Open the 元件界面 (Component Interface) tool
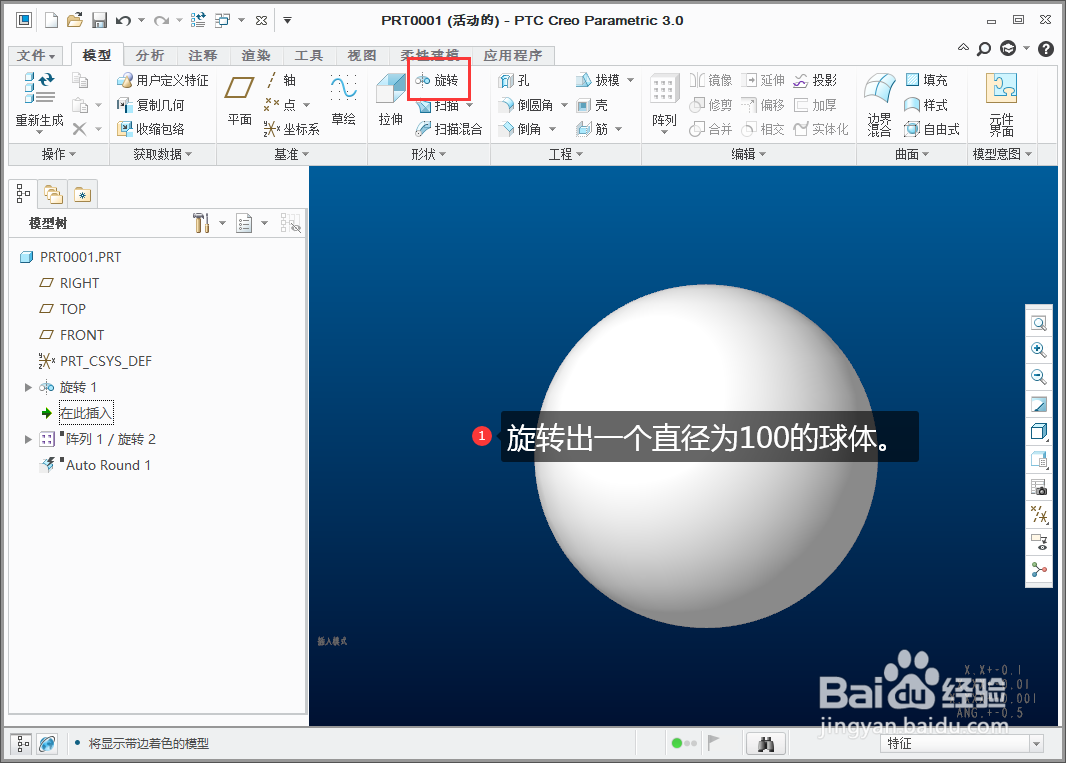 coord(1001,104)
